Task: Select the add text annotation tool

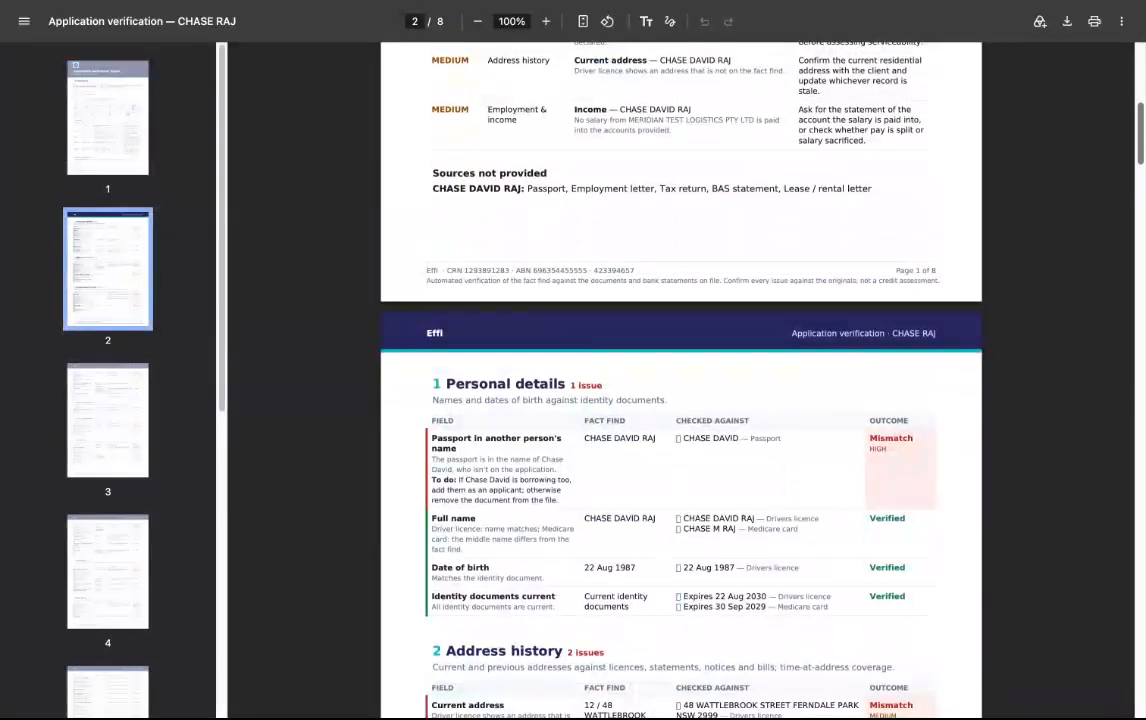Action: pyautogui.click(x=646, y=21)
